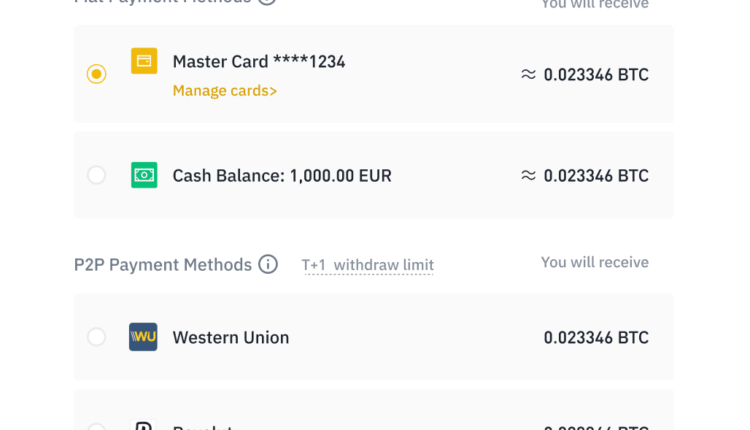Click the approximate symbol in the Master Card row
750x430 pixels.
pyautogui.click(x=528, y=74)
